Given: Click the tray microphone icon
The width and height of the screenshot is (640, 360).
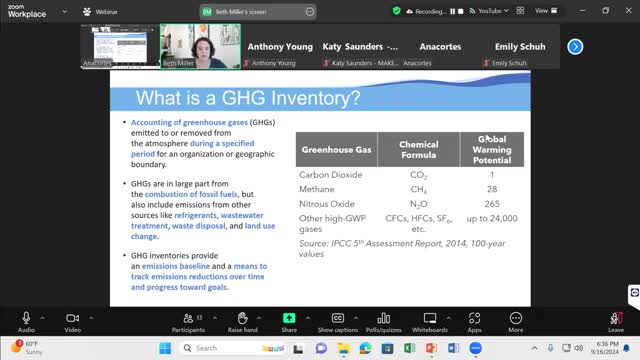Looking at the screenshot, I should (x=551, y=348).
